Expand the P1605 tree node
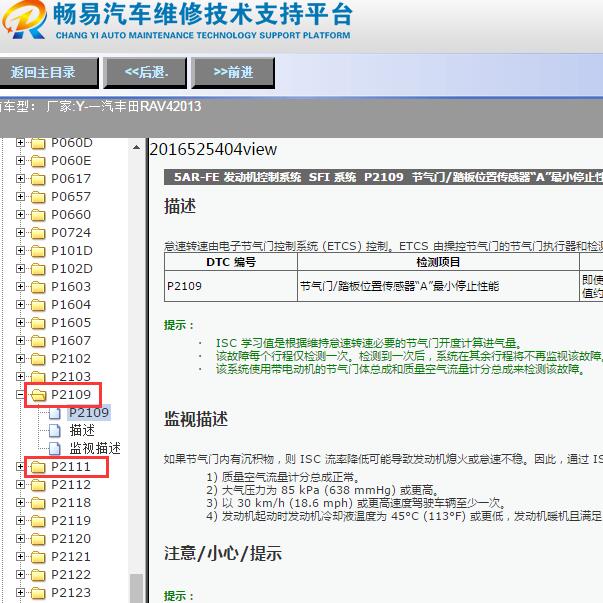 coord(20,323)
